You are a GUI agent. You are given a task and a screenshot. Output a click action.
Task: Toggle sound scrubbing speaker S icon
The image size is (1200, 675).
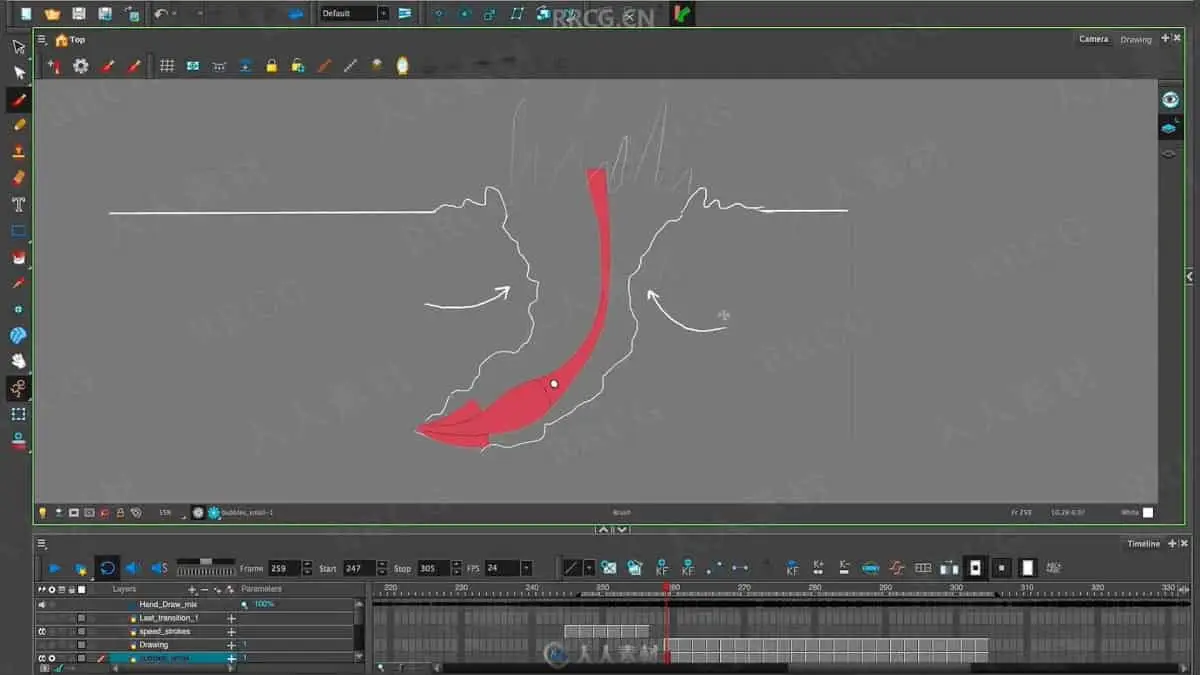(159, 568)
